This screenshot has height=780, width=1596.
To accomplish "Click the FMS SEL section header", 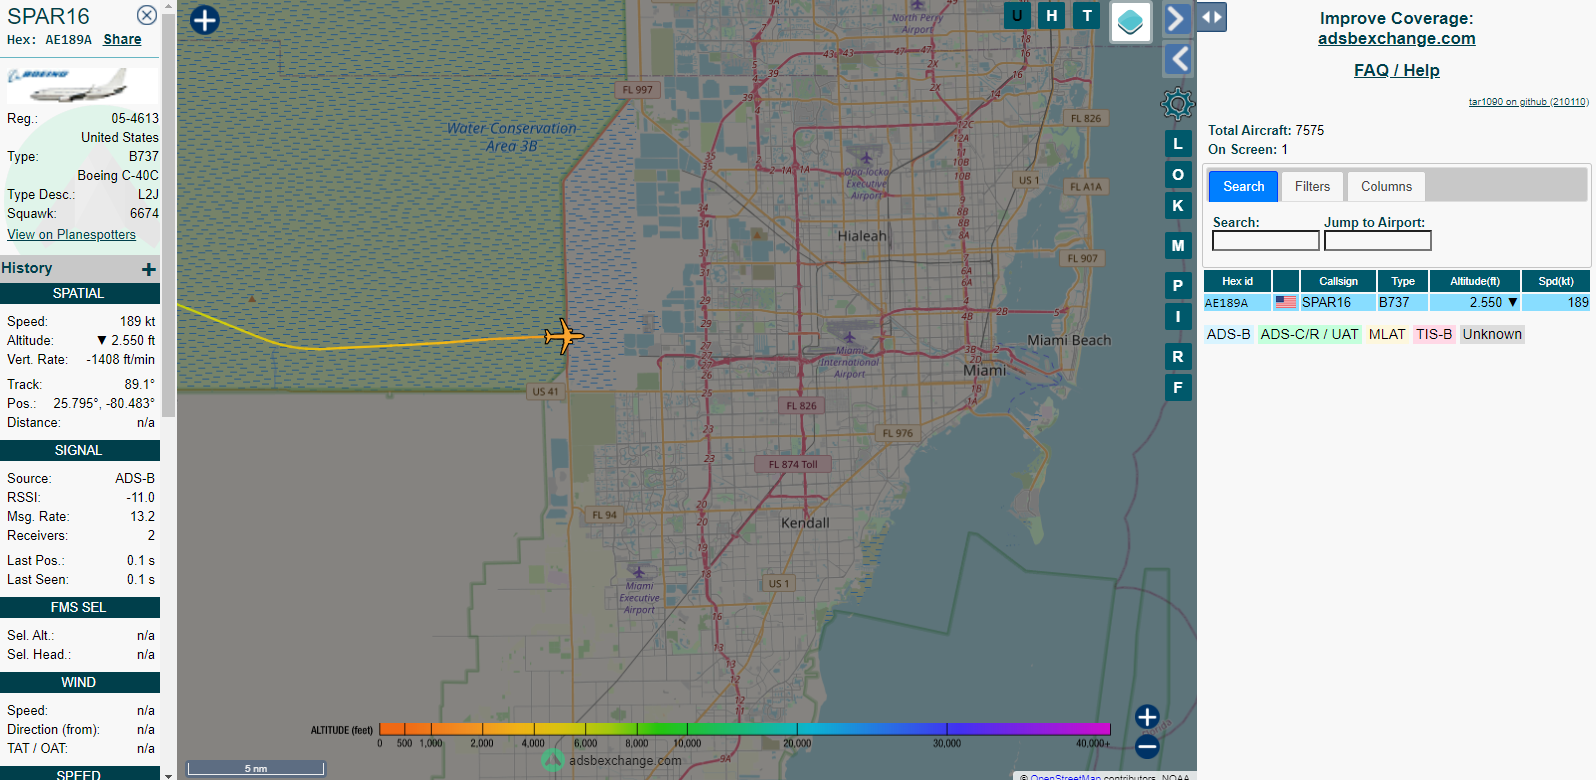I will click(79, 607).
